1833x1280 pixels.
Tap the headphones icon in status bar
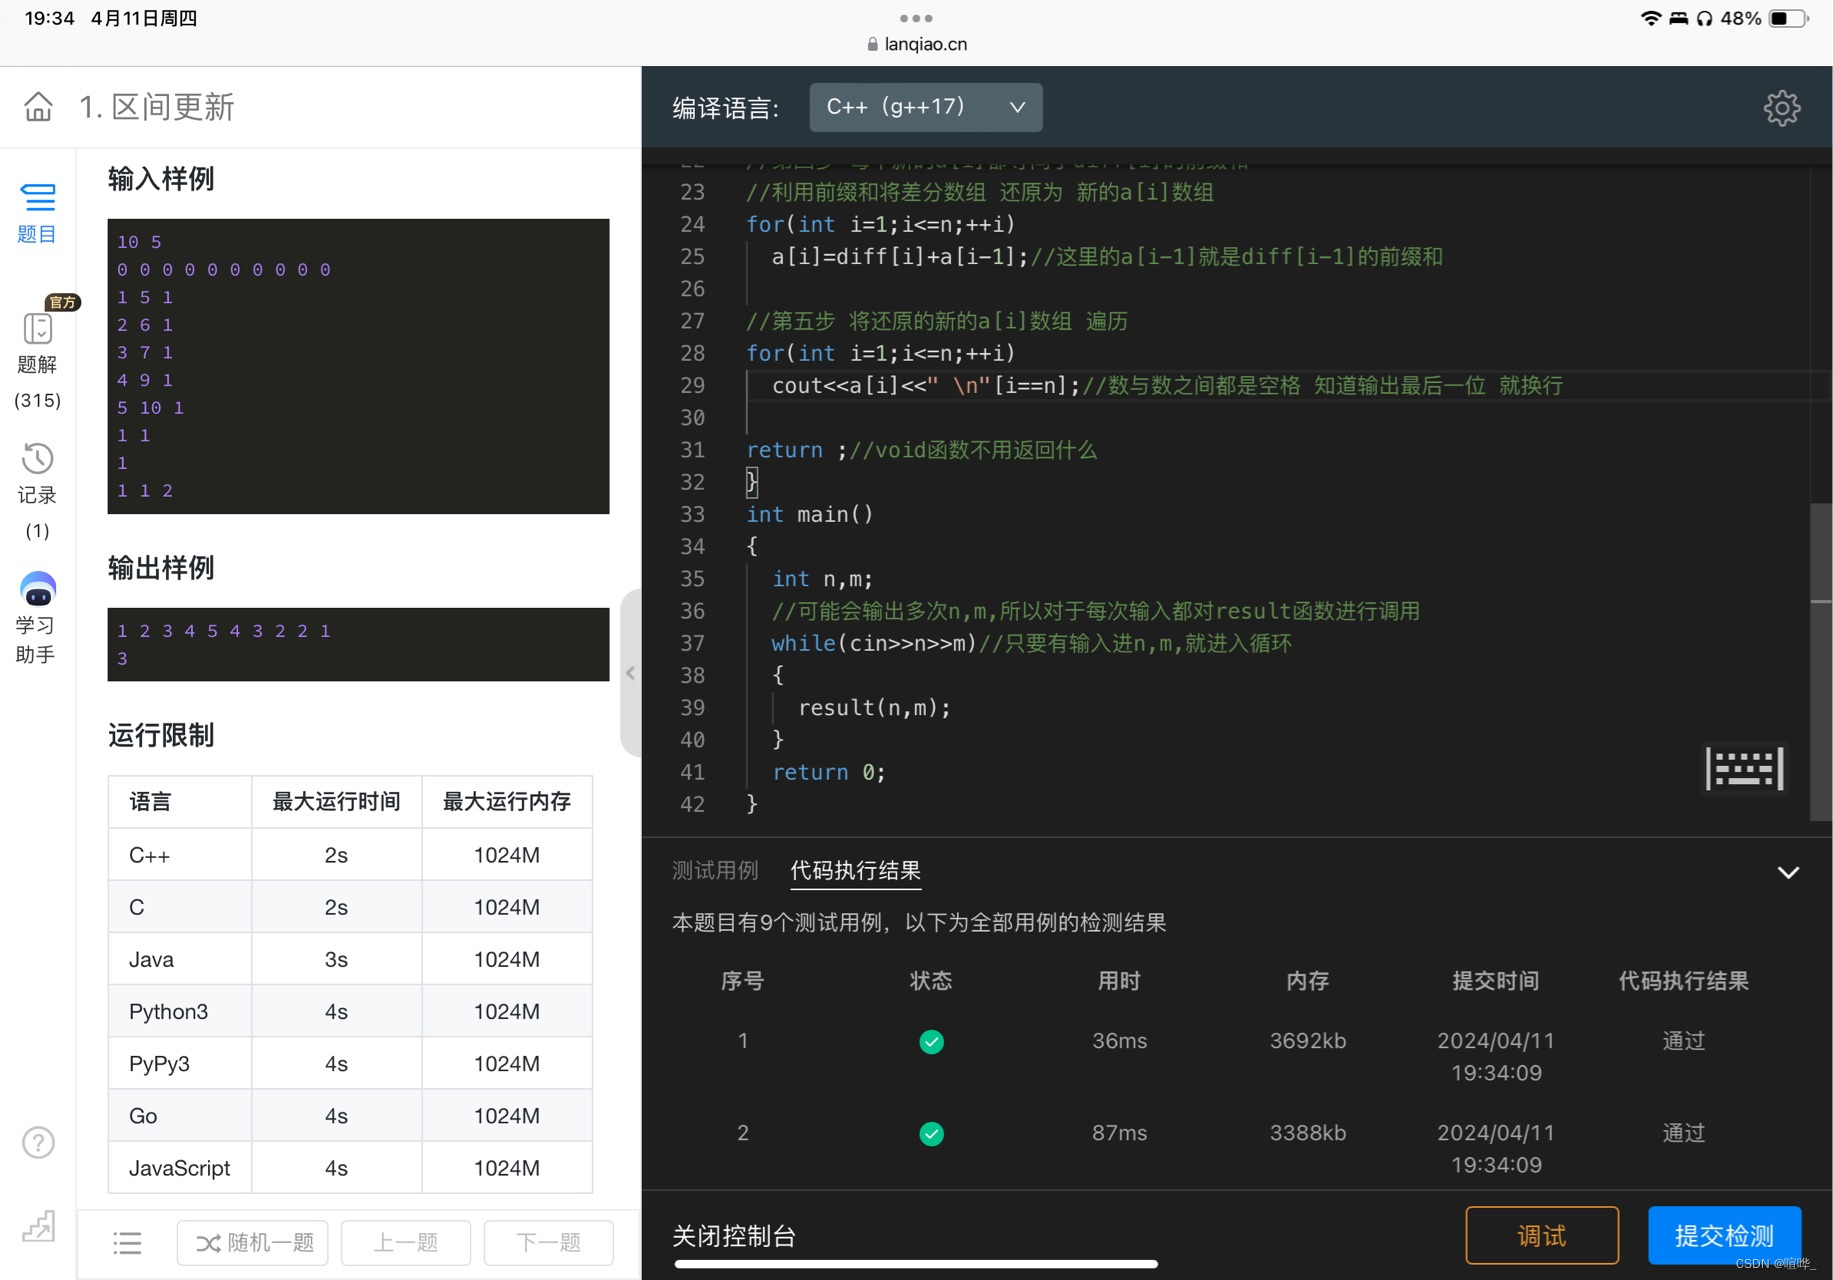click(x=1705, y=18)
